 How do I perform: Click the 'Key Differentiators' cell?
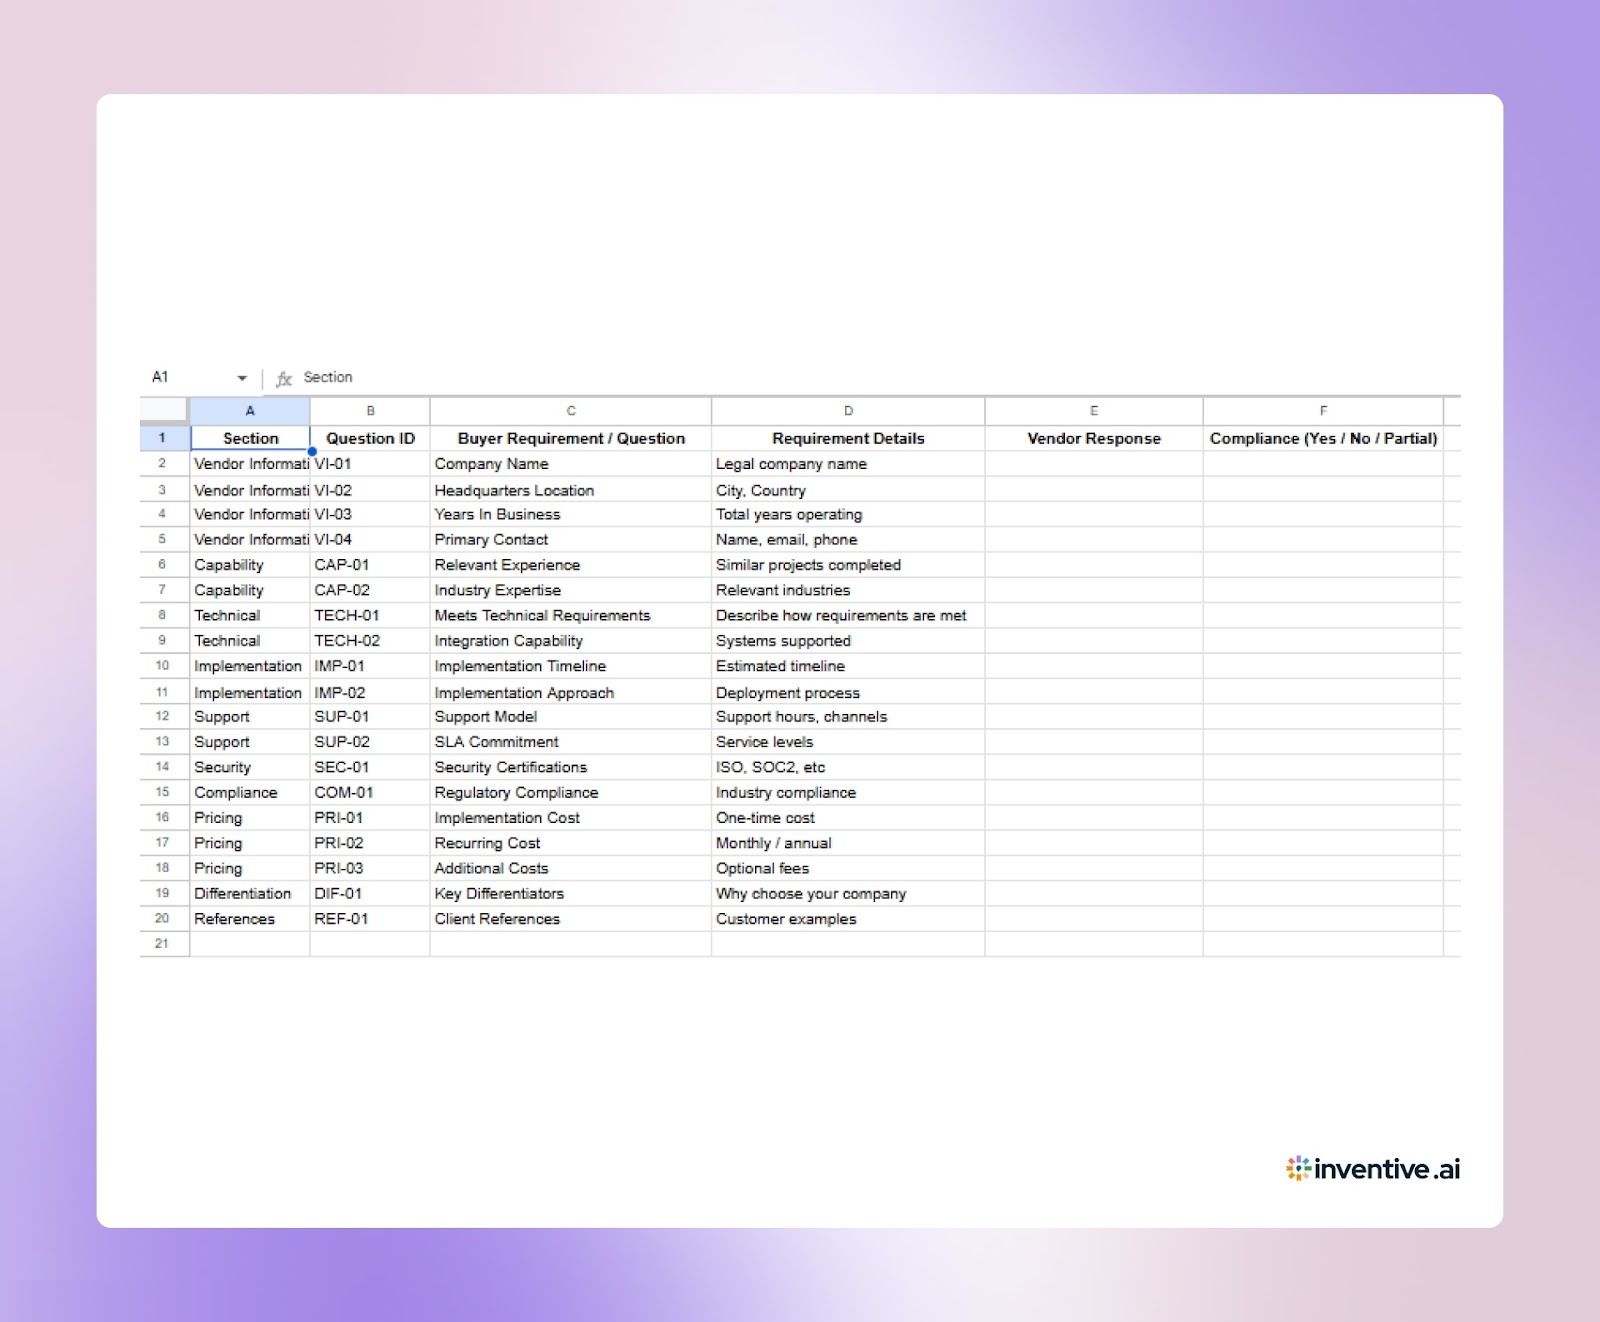click(x=570, y=893)
